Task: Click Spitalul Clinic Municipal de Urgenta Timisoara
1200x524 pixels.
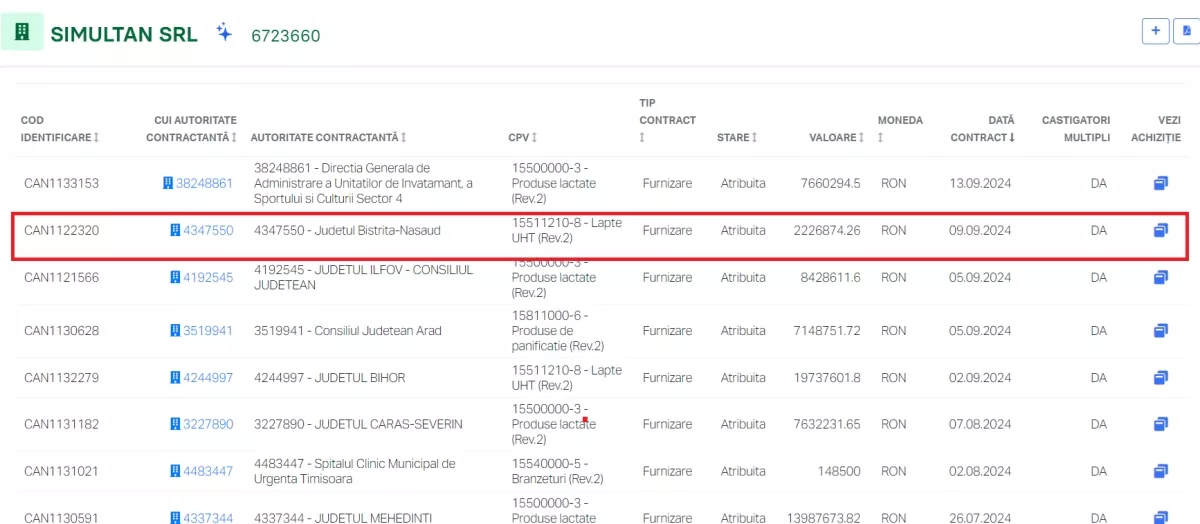Action: tap(355, 471)
